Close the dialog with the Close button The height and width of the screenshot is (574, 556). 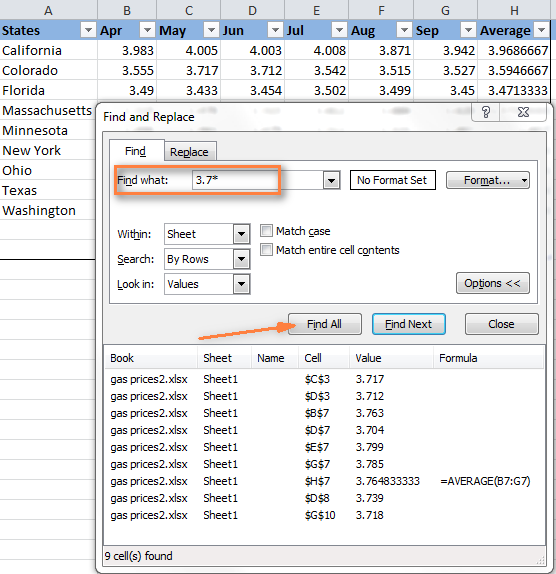pos(501,324)
